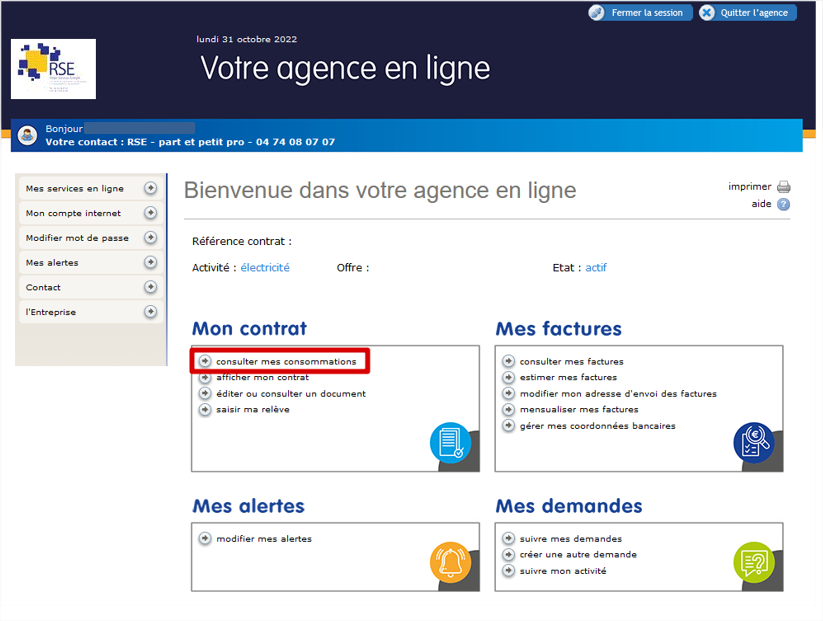
Task: Expand the Mon compte internet arrow
Action: (x=150, y=213)
